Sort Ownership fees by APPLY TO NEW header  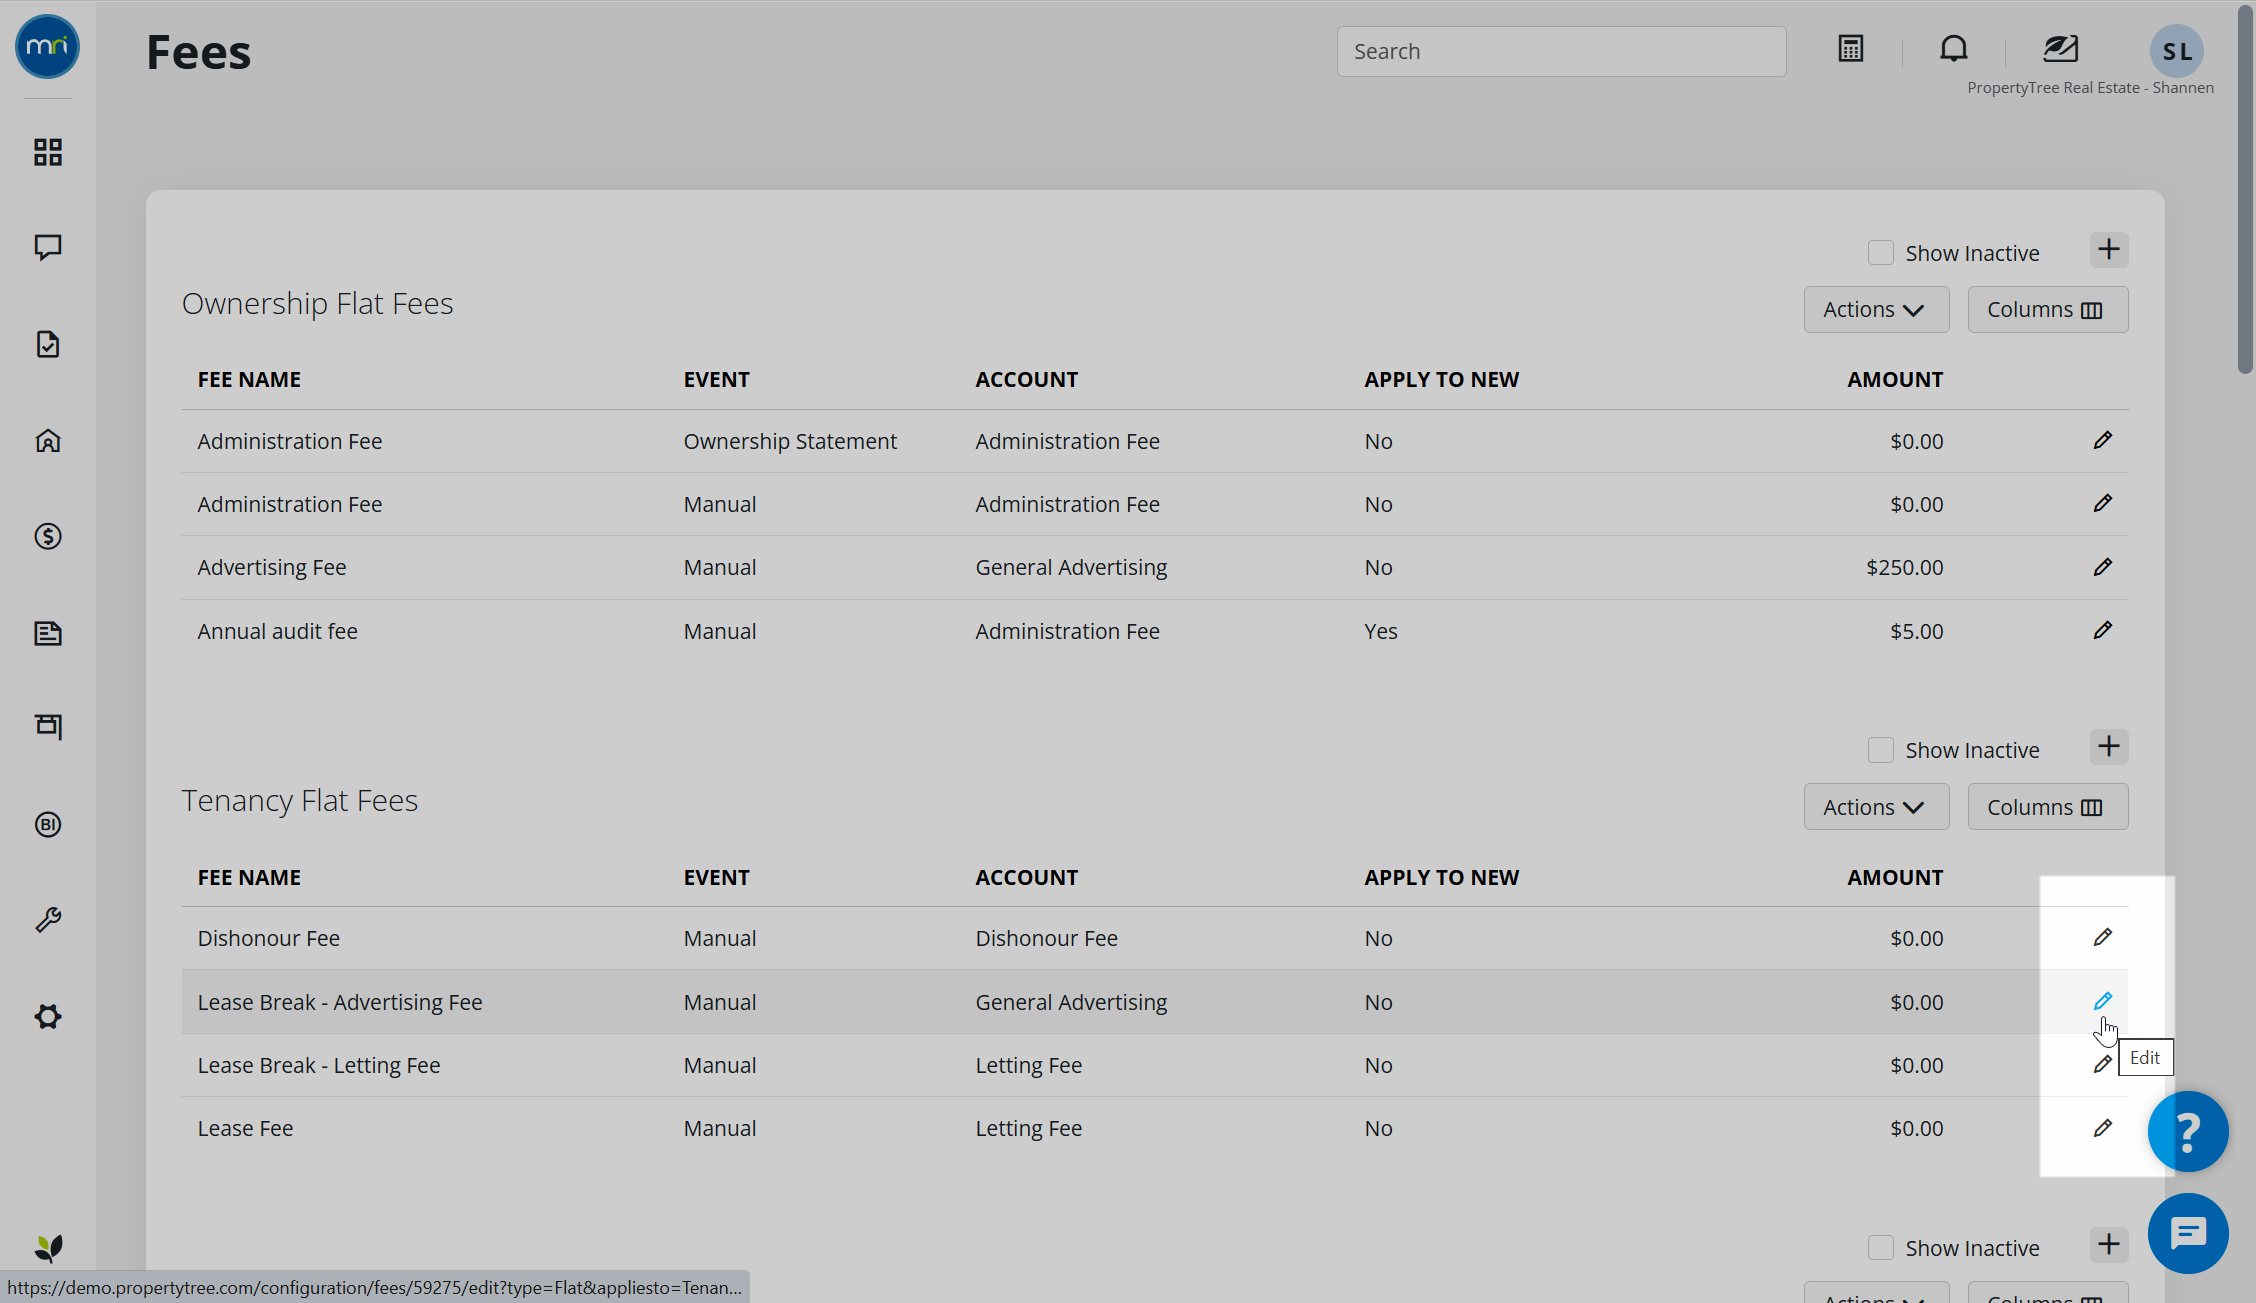1441,379
